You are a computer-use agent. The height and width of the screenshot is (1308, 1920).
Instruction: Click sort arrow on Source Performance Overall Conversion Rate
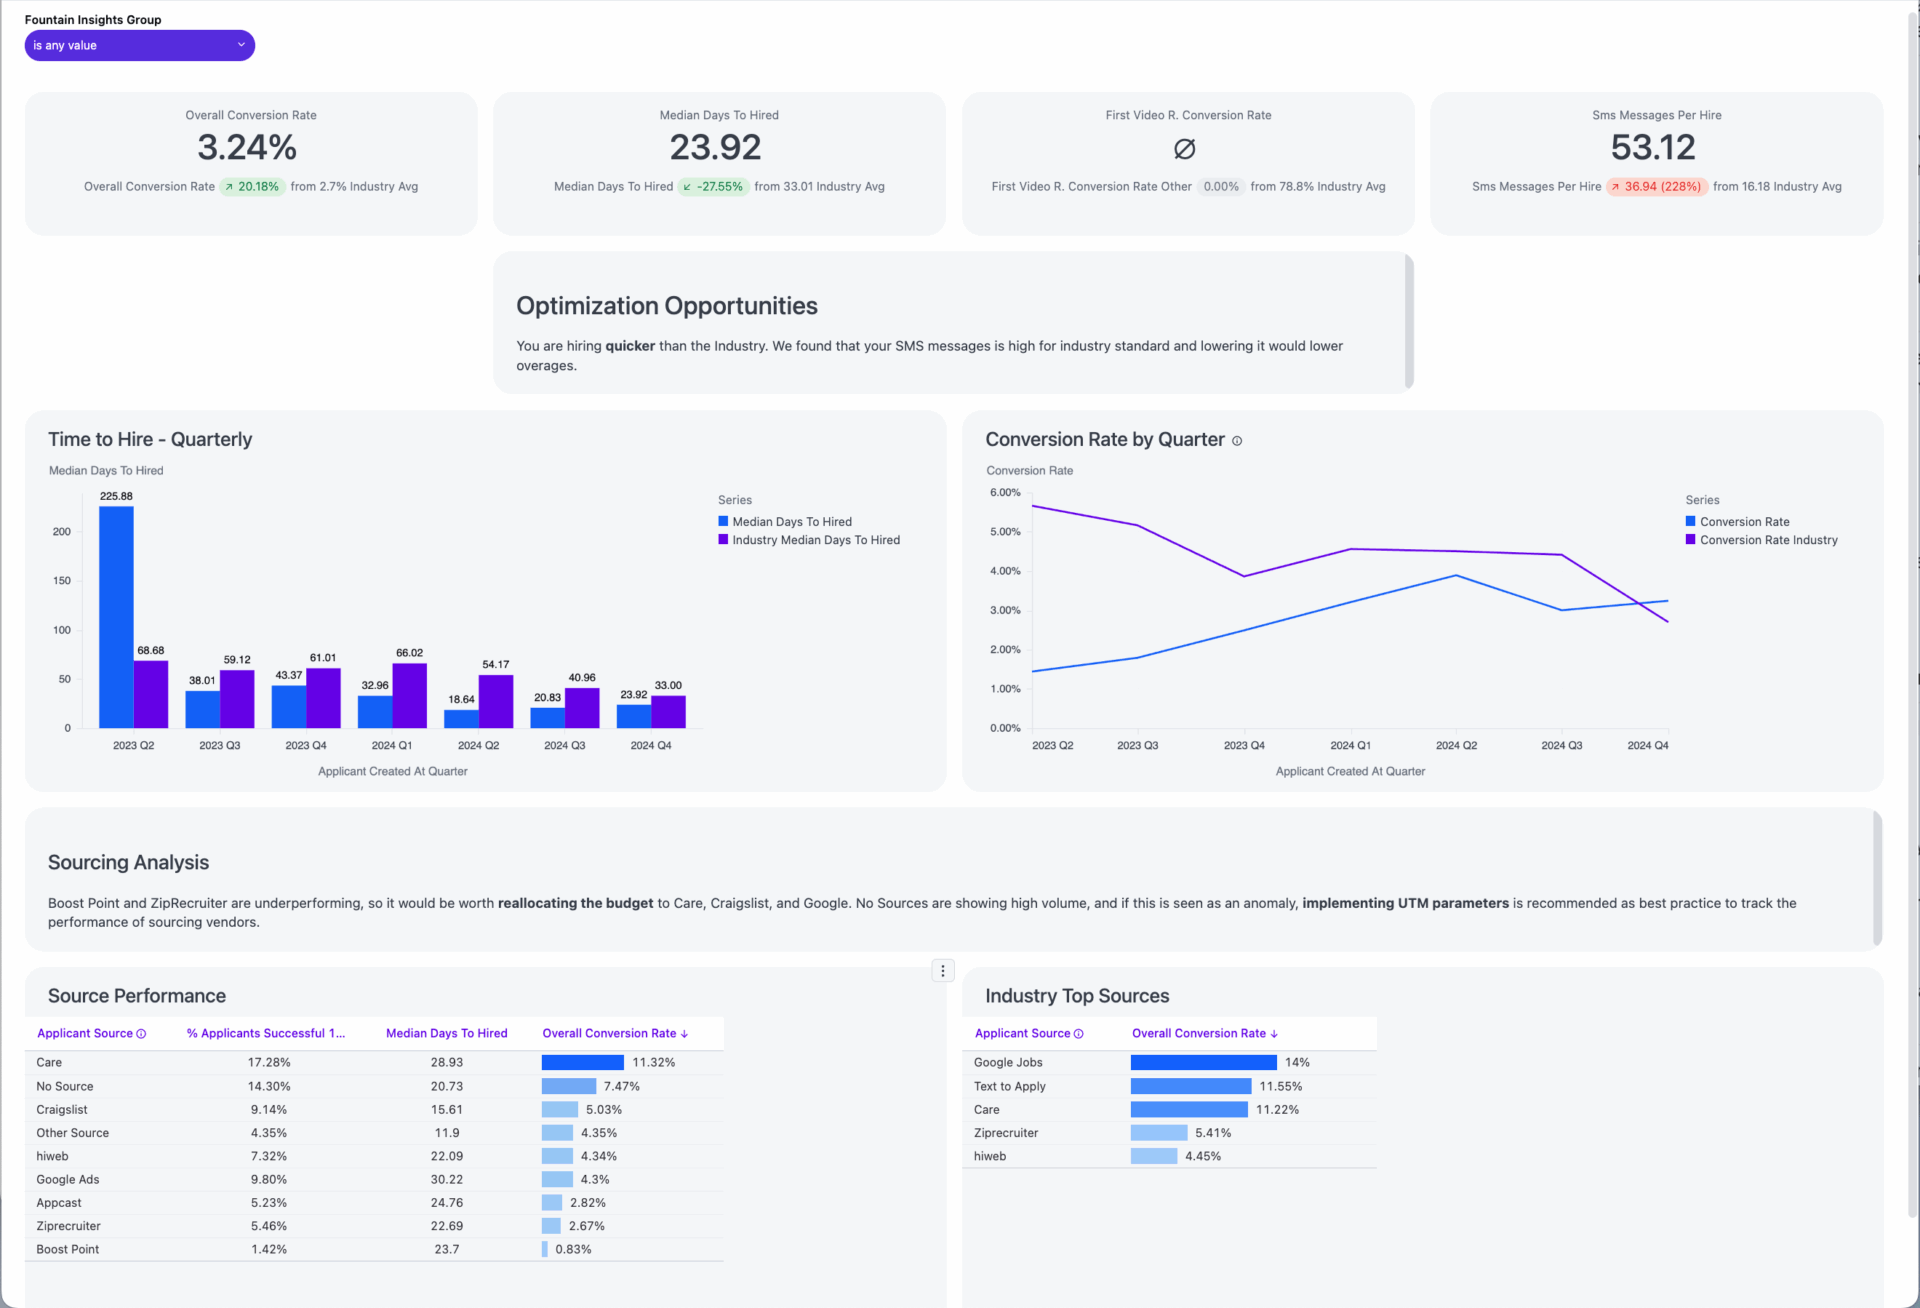(x=684, y=1034)
